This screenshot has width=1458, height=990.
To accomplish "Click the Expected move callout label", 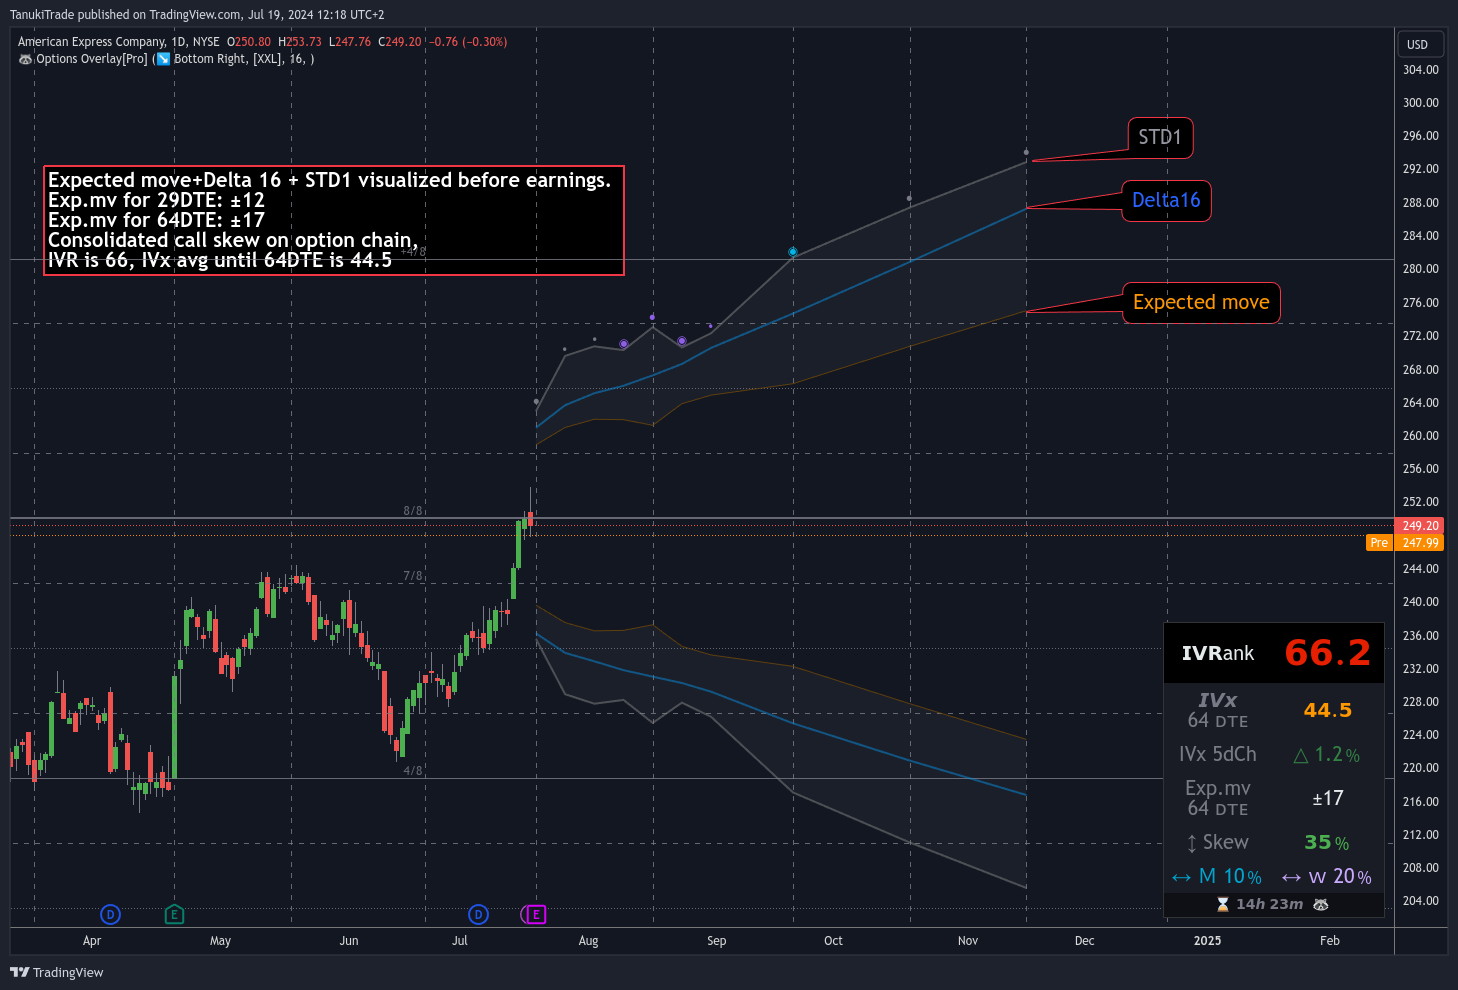I will pos(1201,302).
